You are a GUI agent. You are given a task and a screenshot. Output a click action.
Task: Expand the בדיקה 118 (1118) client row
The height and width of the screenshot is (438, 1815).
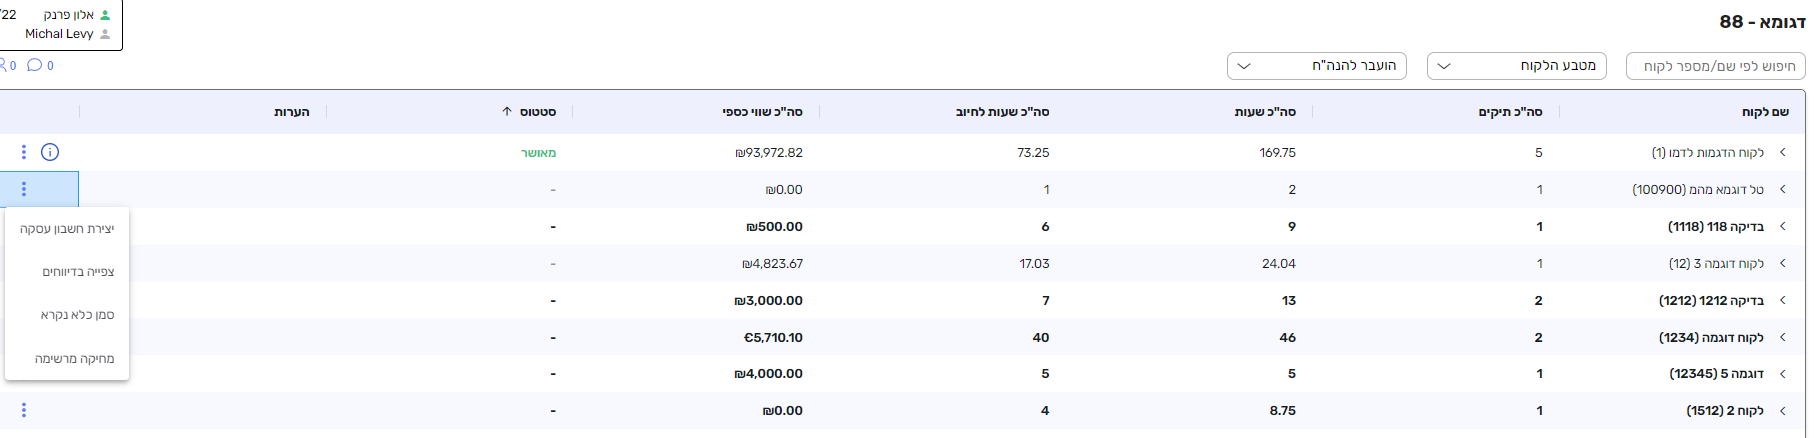point(1783,227)
